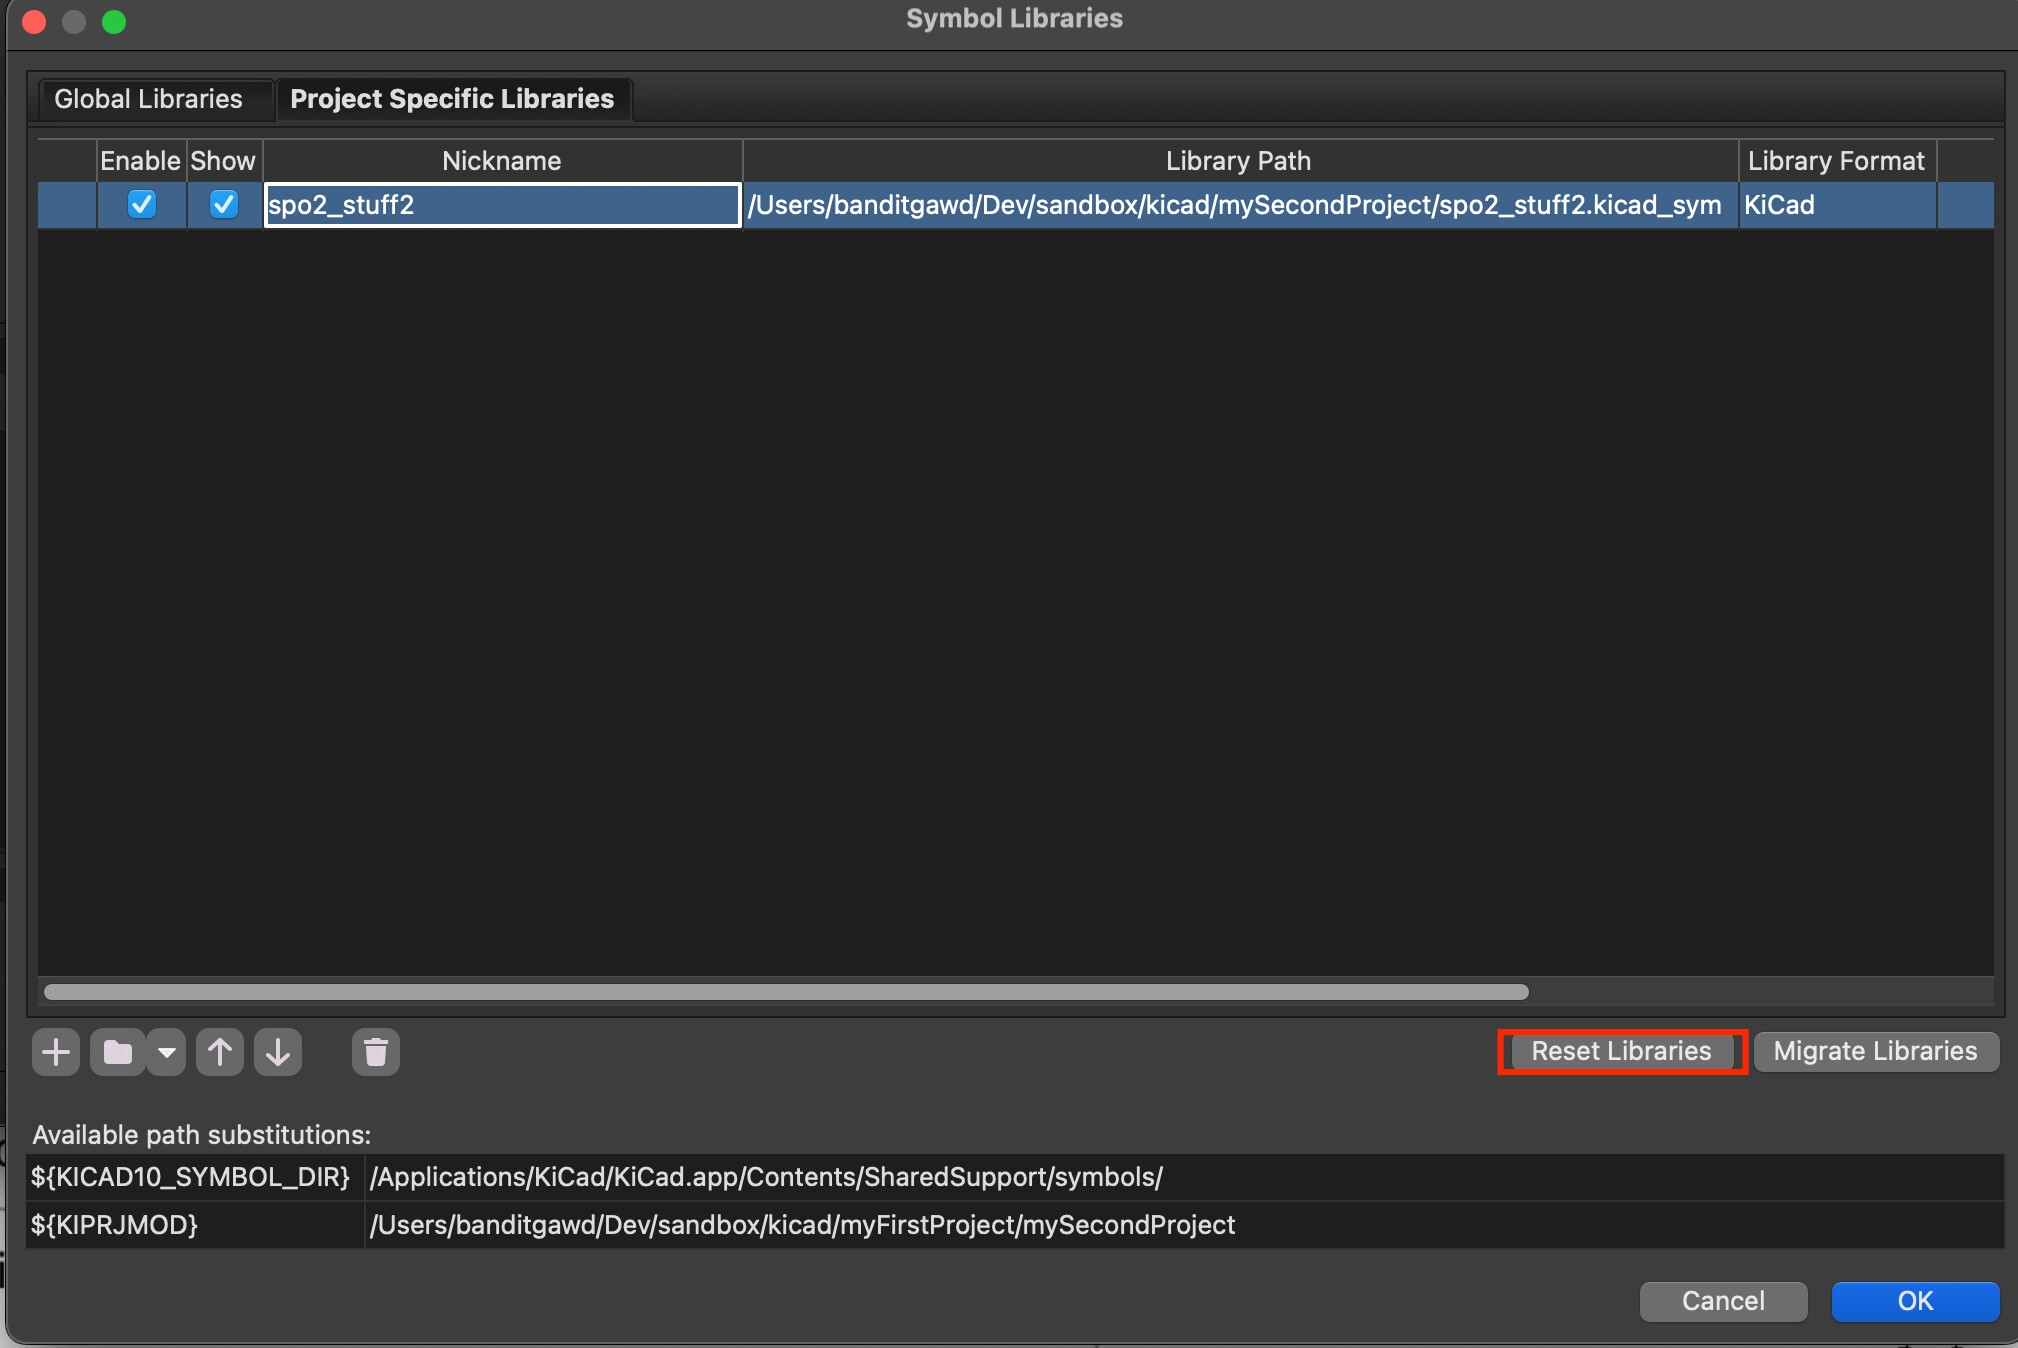The width and height of the screenshot is (2018, 1348).
Task: Confirm dialog with OK button
Action: [x=1915, y=1301]
